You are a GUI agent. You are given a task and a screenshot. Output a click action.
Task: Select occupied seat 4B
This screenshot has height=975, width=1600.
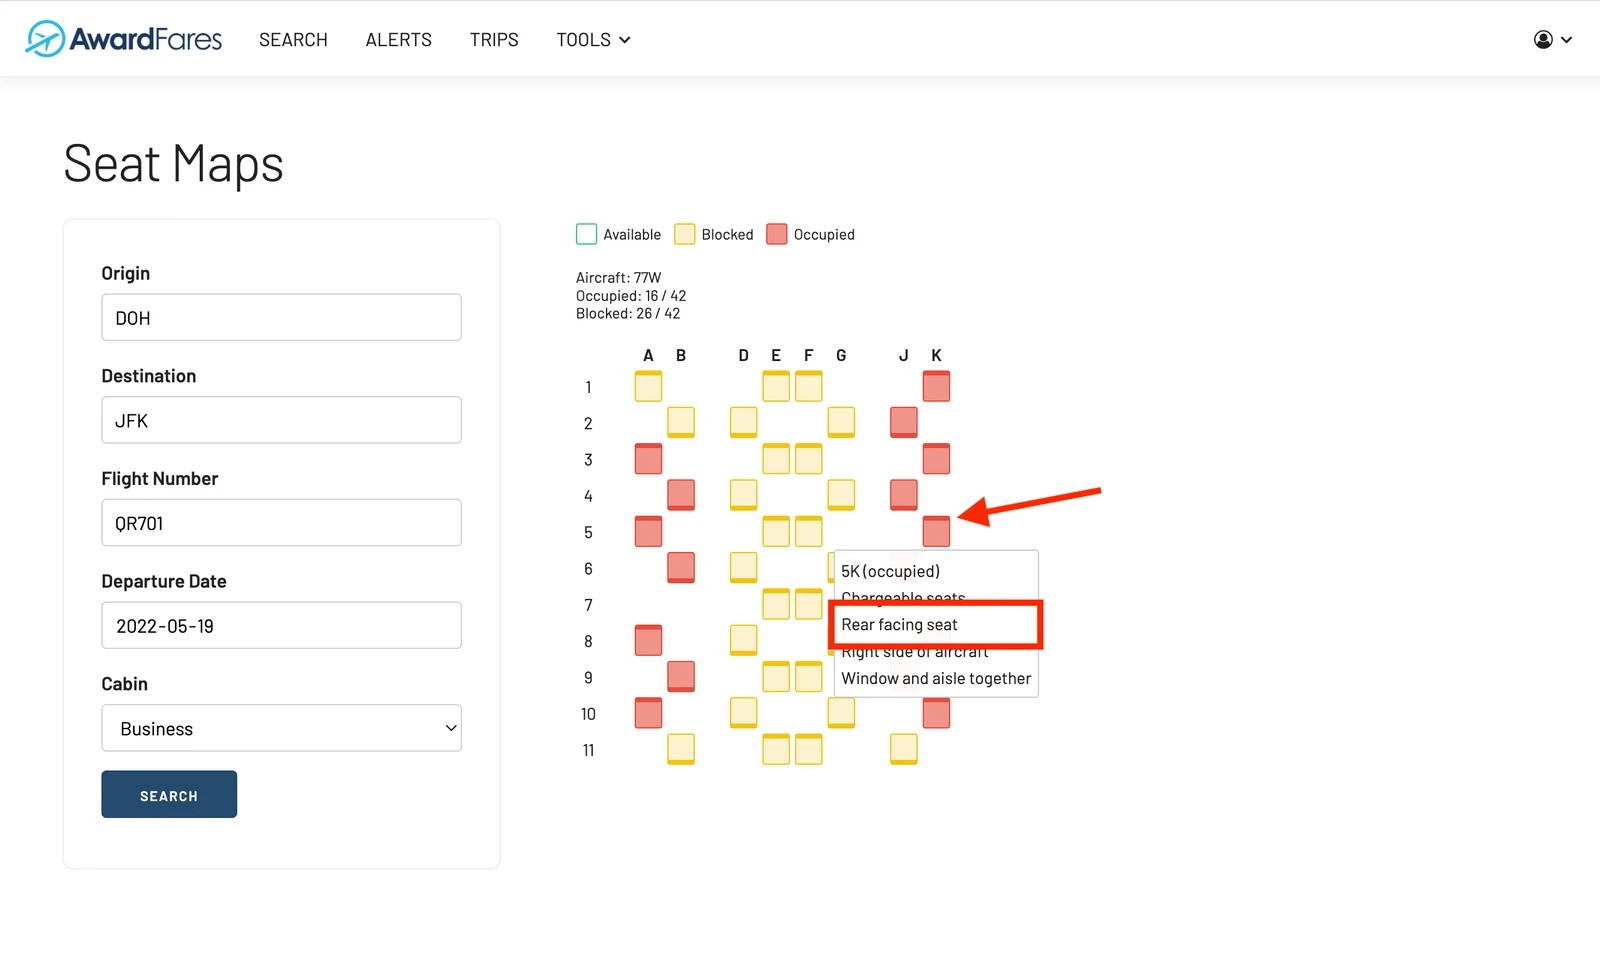(x=681, y=495)
